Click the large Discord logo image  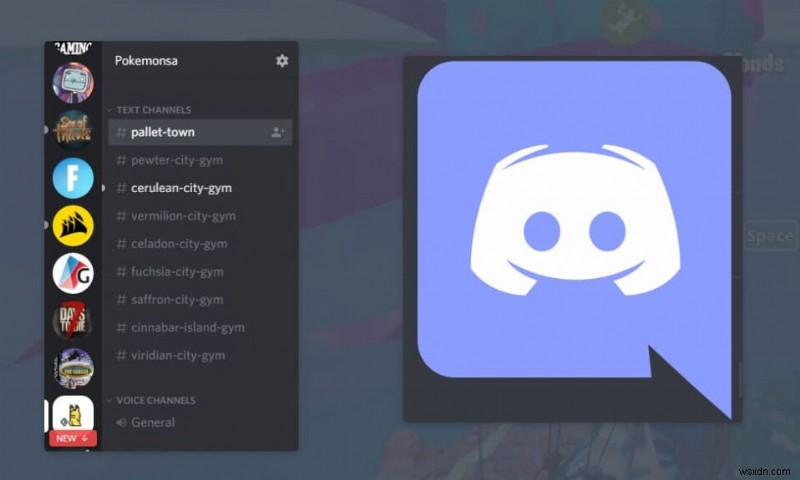574,240
